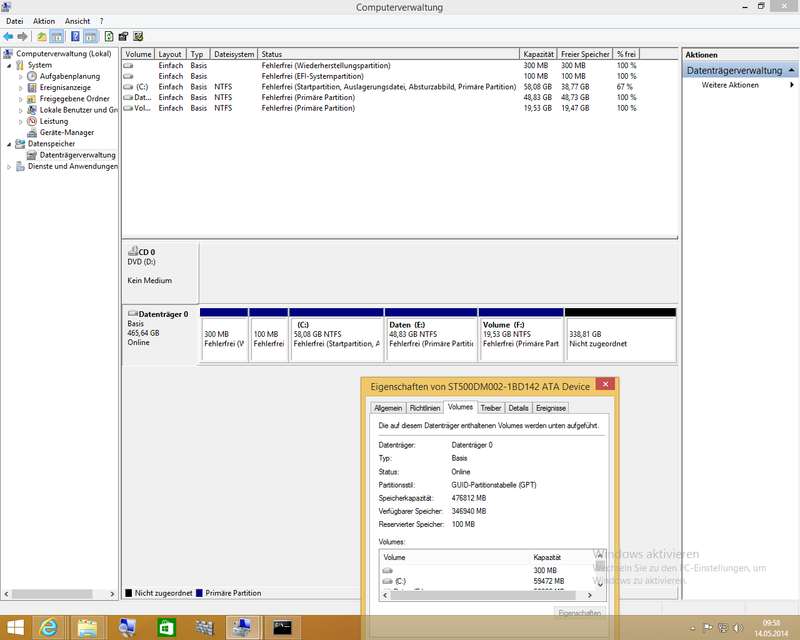Open the Aktion menu

coord(44,21)
